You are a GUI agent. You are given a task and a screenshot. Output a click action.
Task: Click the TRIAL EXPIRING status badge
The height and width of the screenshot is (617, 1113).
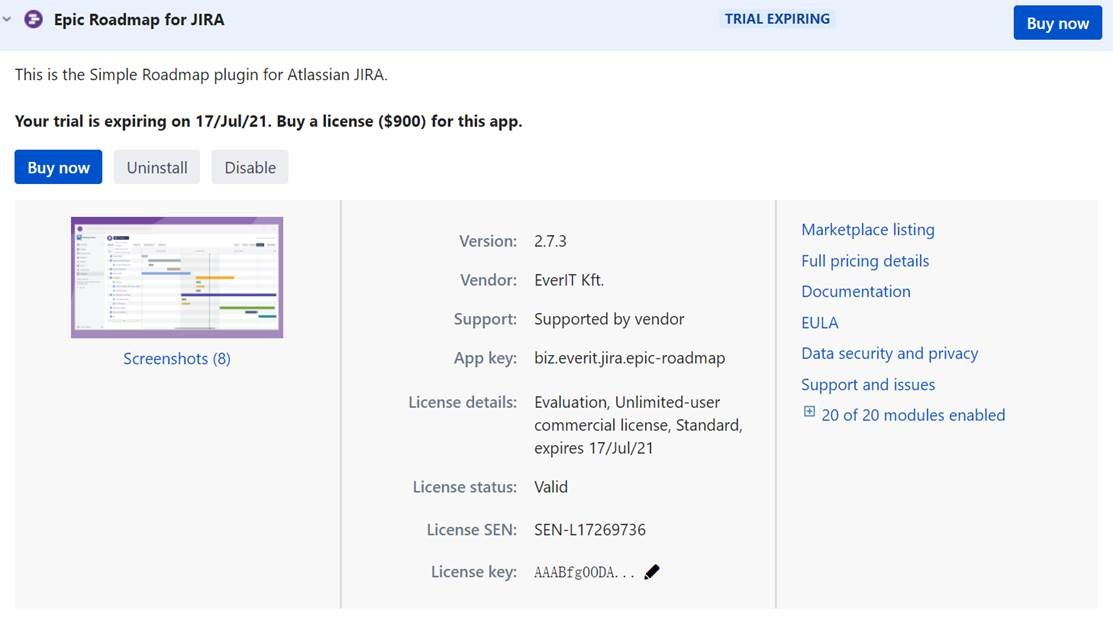coord(777,19)
